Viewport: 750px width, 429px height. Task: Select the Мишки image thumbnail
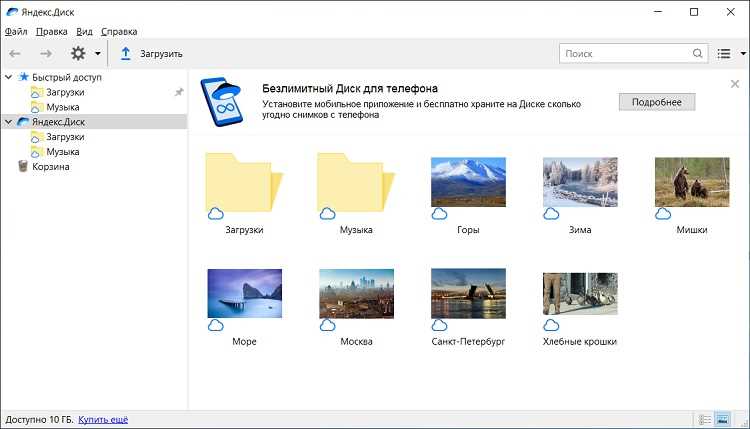[x=692, y=182]
